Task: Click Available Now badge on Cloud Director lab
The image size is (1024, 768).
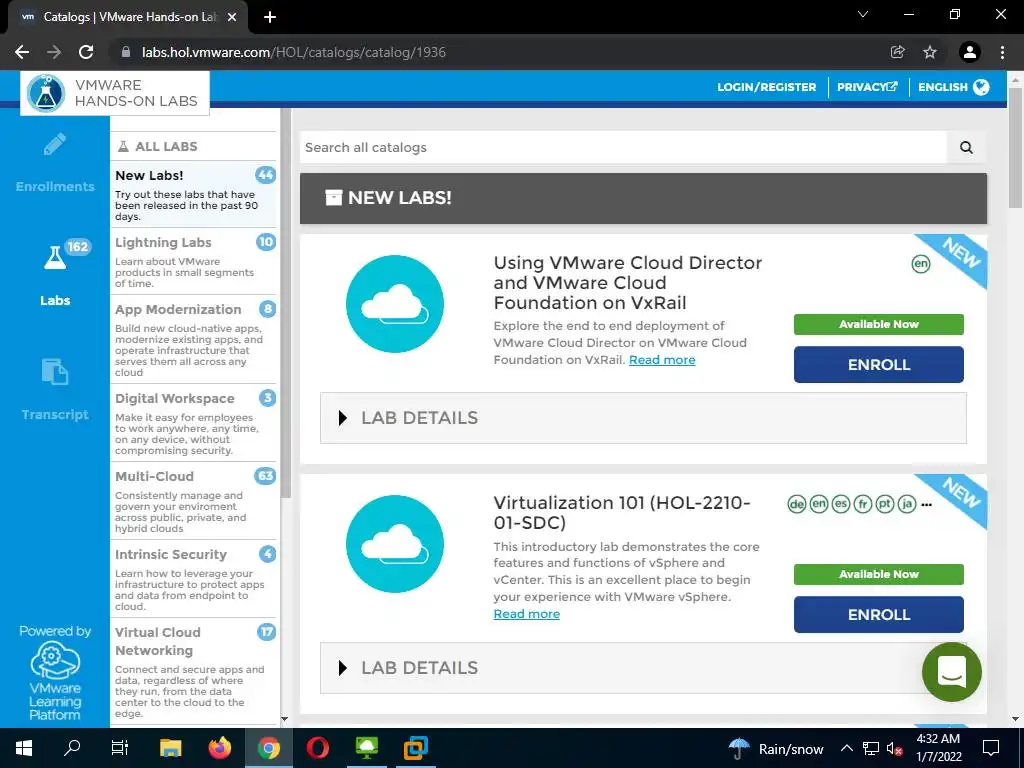Action: 878,324
